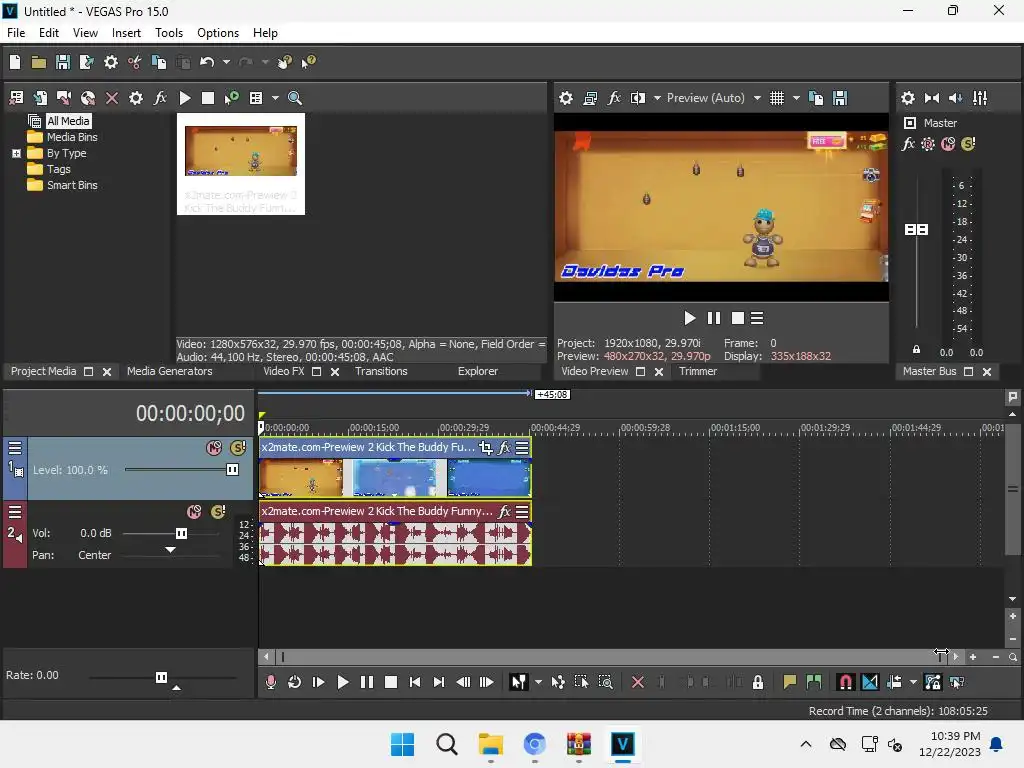Image resolution: width=1024 pixels, height=768 pixels.
Task: Create a new project from the toolbar
Action: coord(15,62)
